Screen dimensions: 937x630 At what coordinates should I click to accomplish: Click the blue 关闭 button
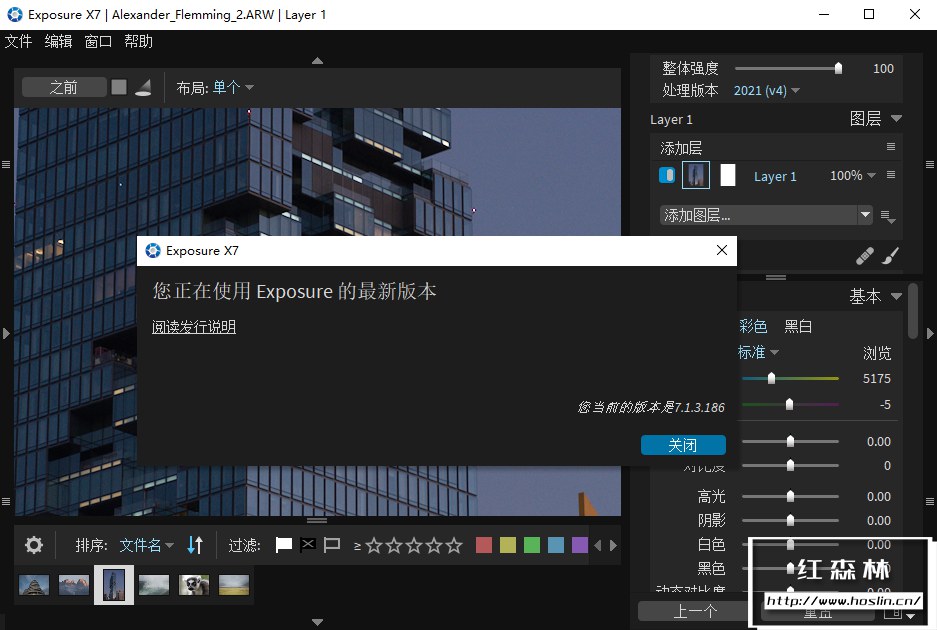coord(683,445)
